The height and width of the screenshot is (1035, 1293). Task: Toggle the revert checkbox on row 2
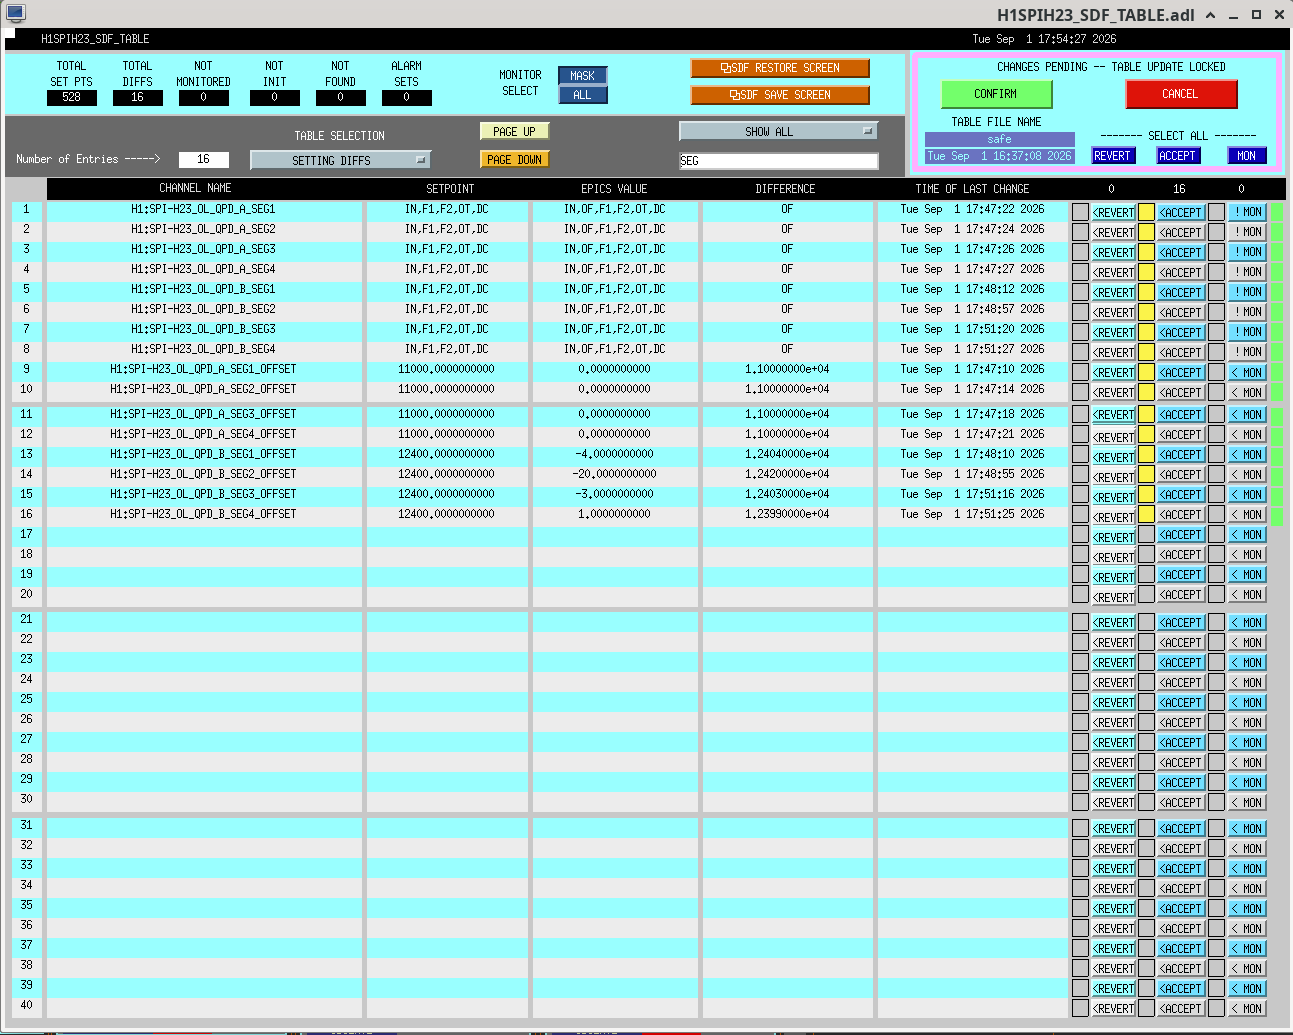(1080, 232)
